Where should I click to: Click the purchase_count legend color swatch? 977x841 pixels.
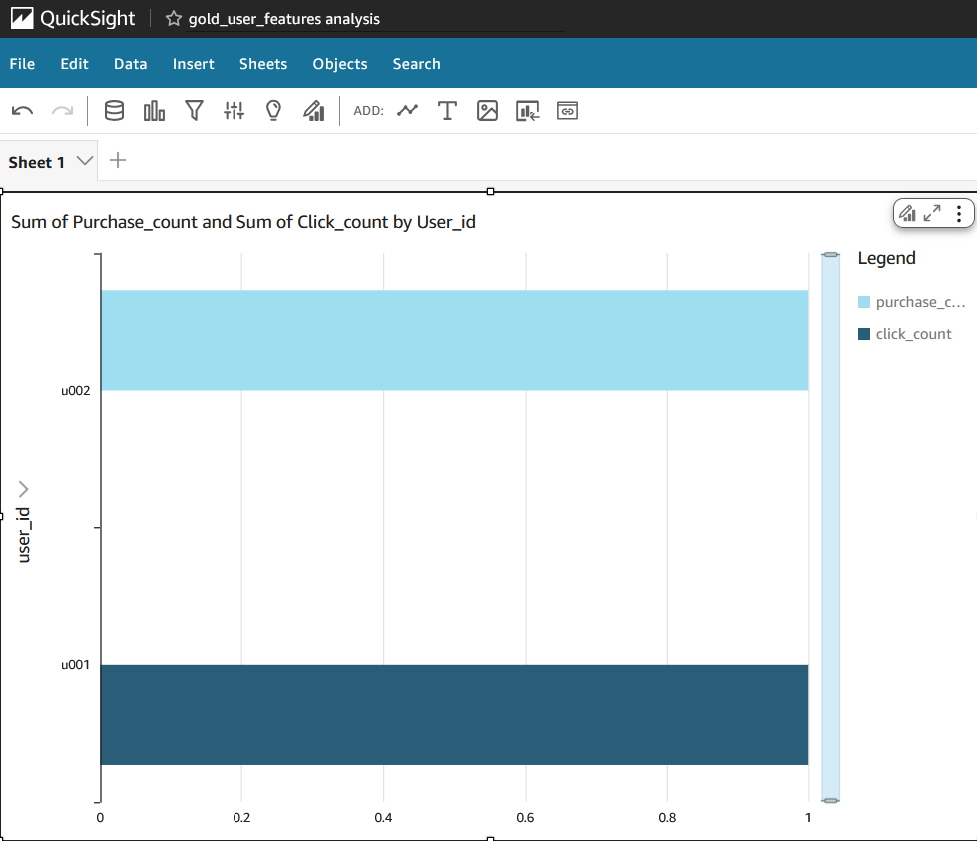pyautogui.click(x=864, y=302)
